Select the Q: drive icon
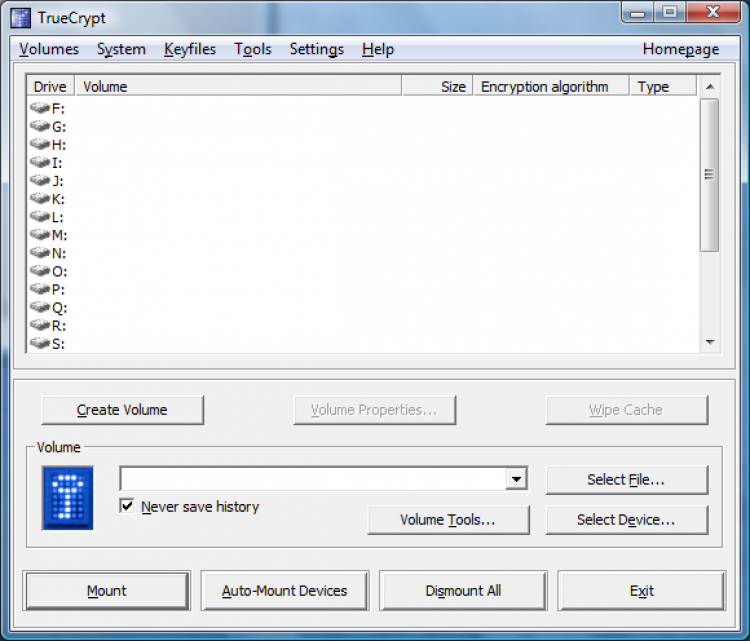750x641 pixels. (40, 307)
